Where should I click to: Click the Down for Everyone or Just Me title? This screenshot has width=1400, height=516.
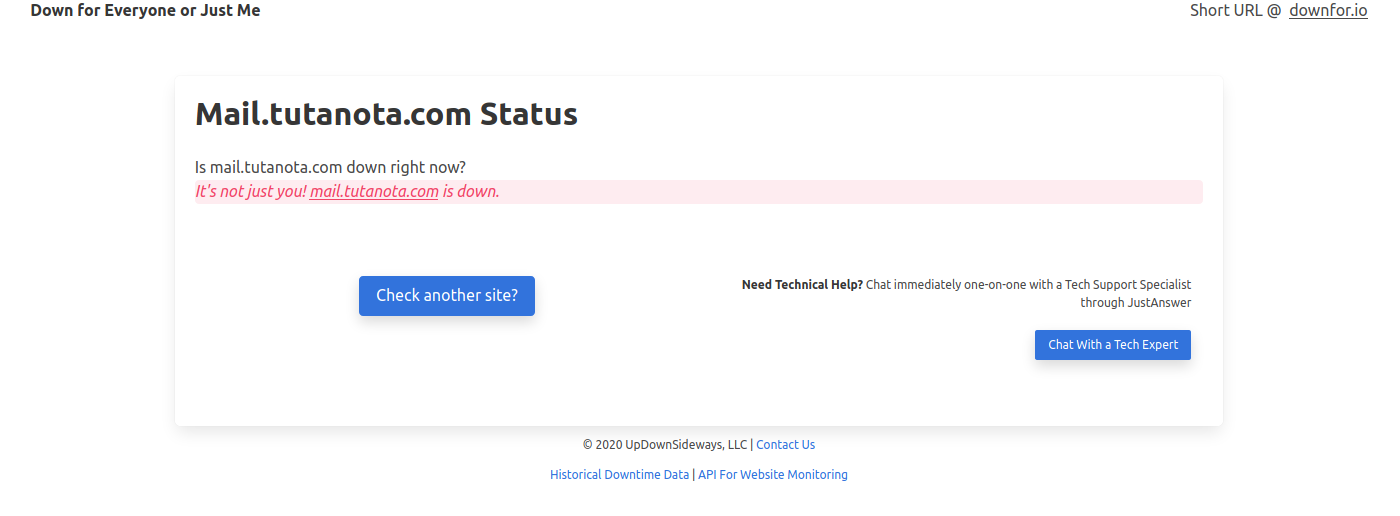click(x=145, y=11)
